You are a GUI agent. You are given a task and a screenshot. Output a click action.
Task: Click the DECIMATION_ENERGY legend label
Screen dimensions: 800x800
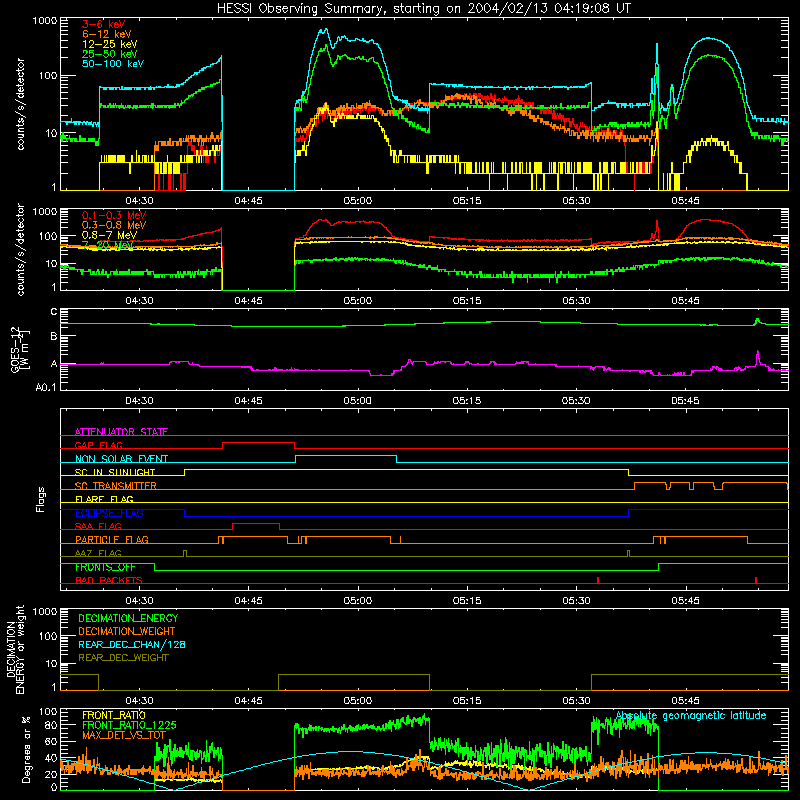pos(128,618)
